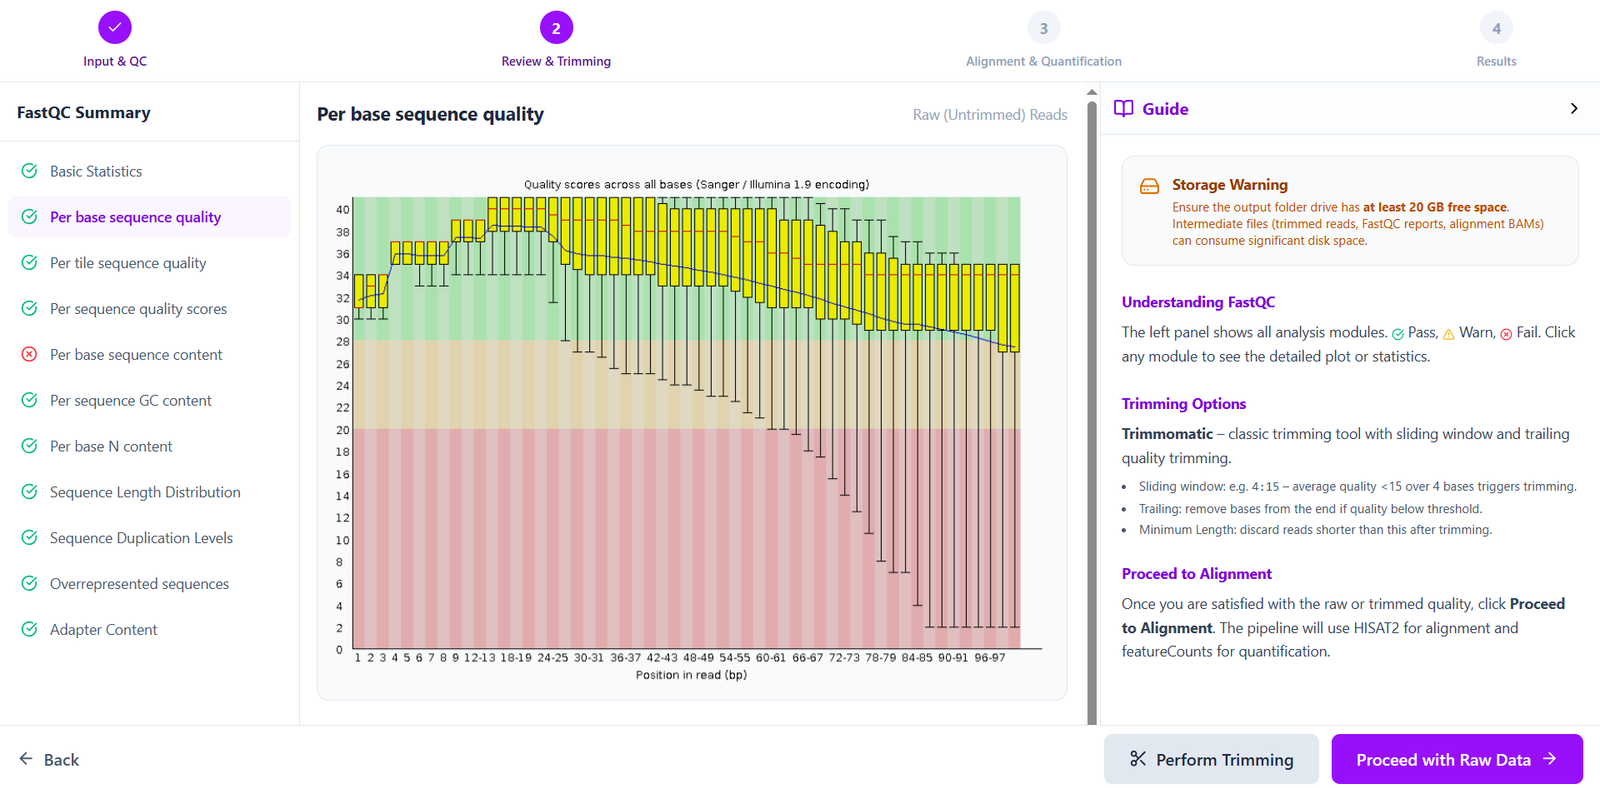Click the Storage Warning title

[1230, 185]
